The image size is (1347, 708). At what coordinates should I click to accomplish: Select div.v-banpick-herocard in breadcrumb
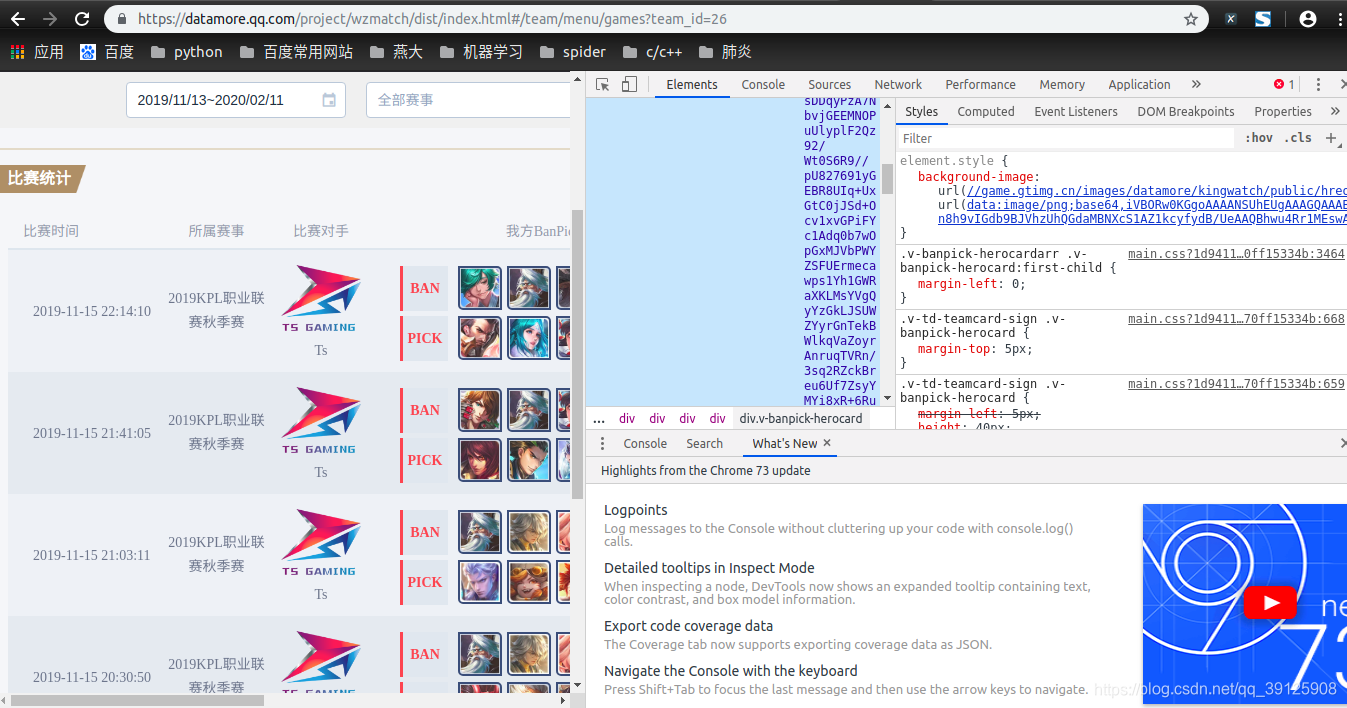point(801,419)
